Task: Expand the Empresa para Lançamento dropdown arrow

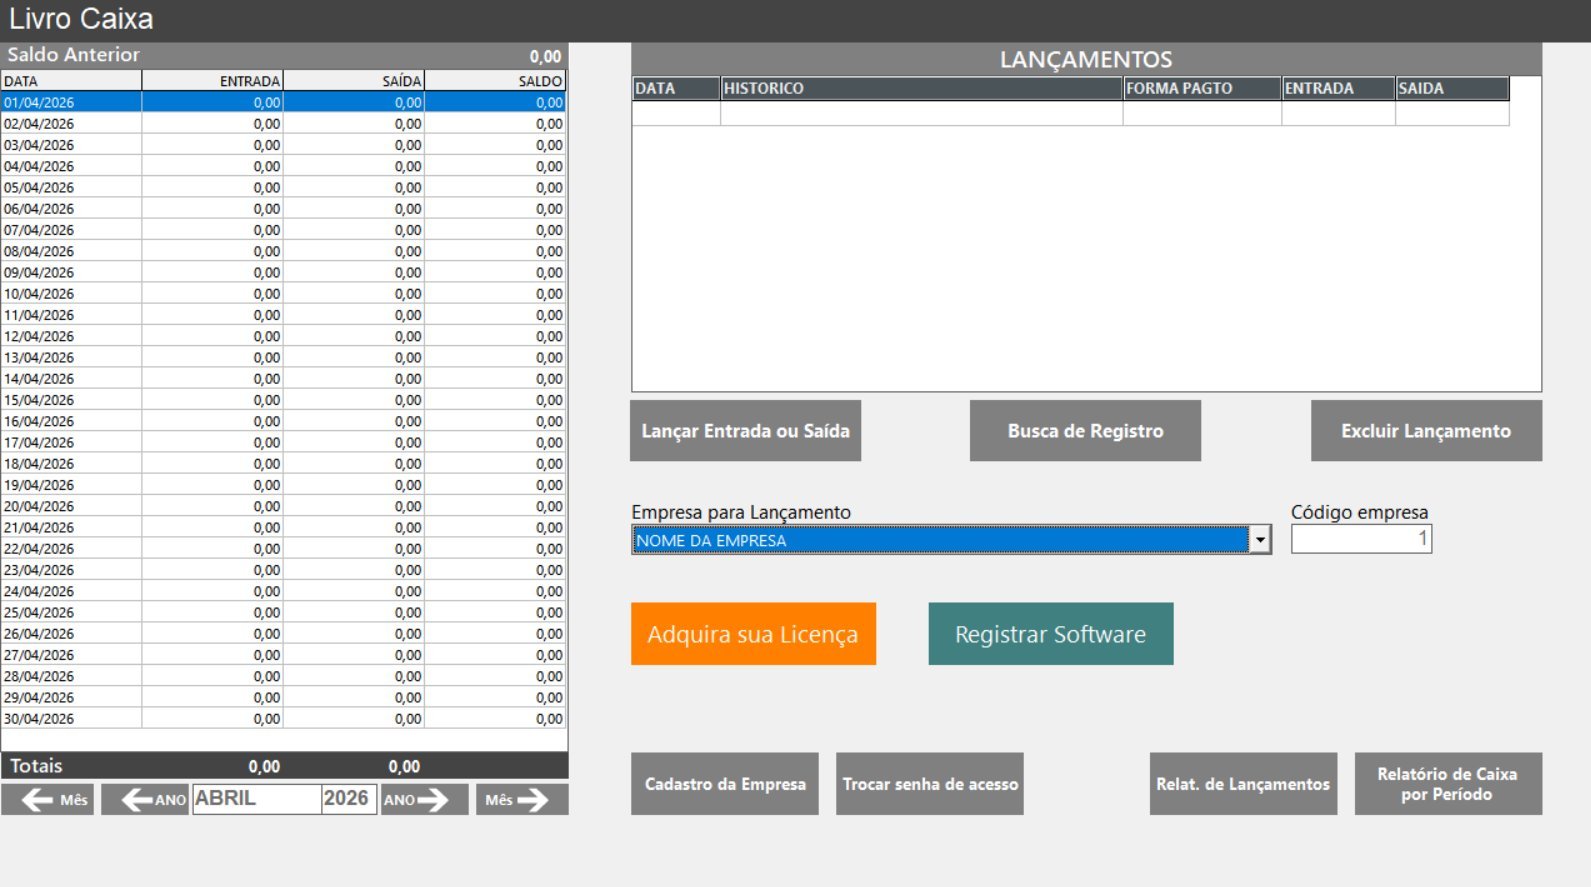Action: 1260,540
